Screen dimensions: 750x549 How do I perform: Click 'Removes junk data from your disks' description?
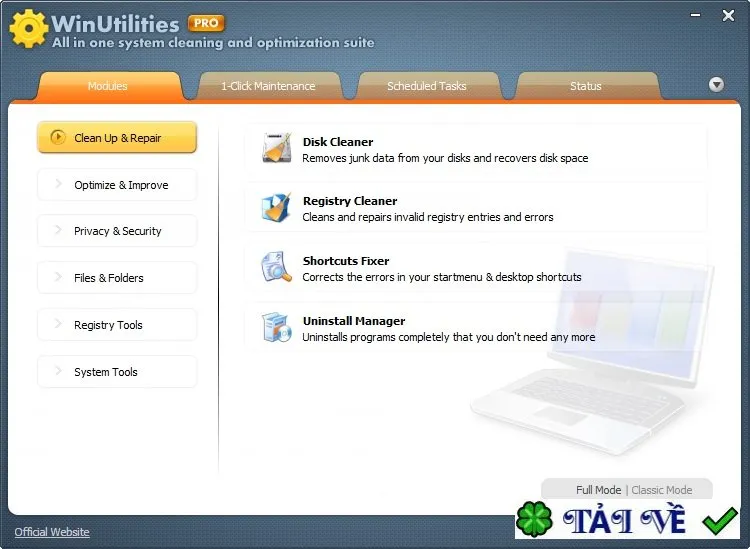click(445, 158)
